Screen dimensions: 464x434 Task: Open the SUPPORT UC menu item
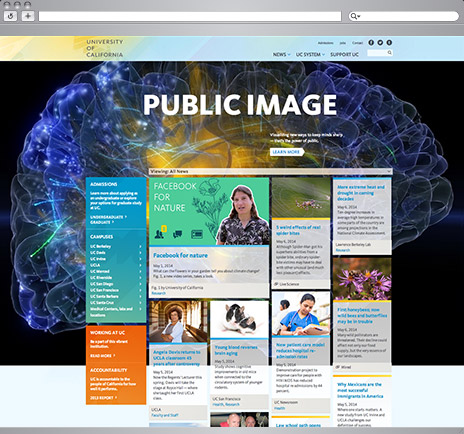344,55
